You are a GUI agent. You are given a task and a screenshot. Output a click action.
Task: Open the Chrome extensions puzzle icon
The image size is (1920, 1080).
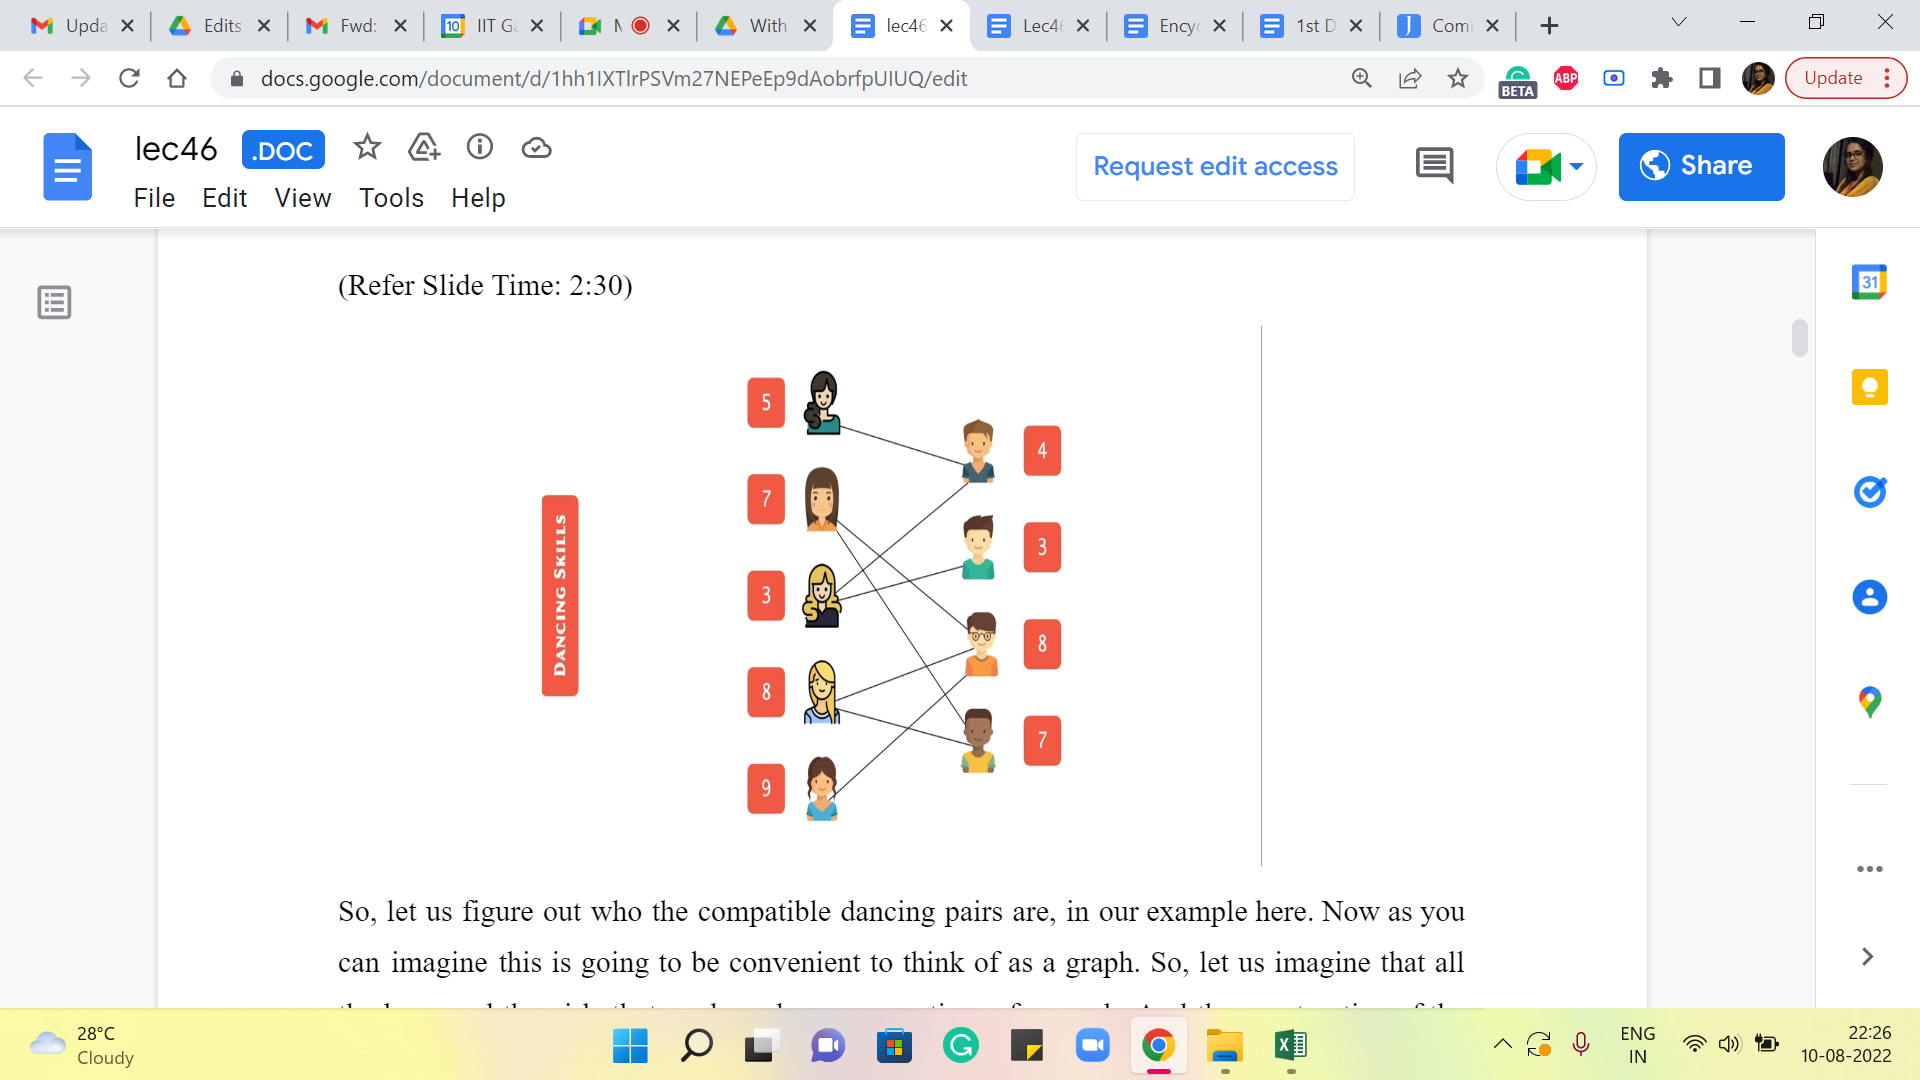(1662, 78)
